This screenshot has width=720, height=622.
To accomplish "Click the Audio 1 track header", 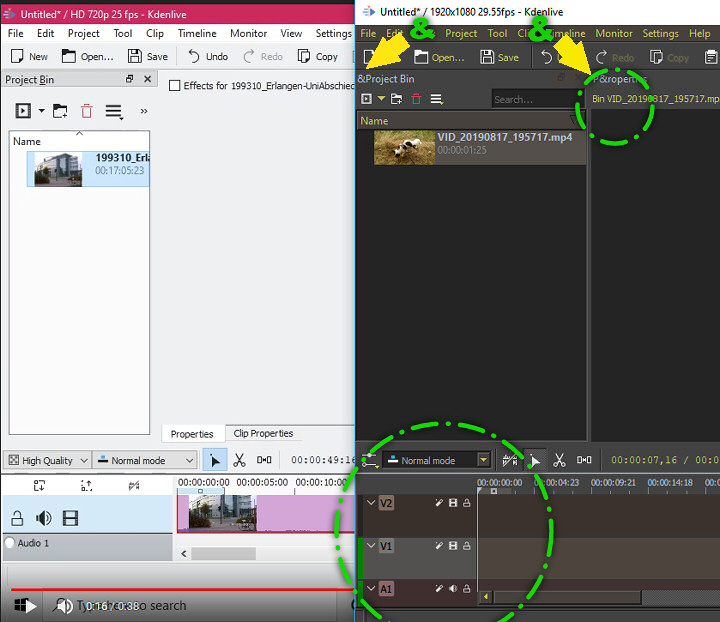I will [x=87, y=547].
